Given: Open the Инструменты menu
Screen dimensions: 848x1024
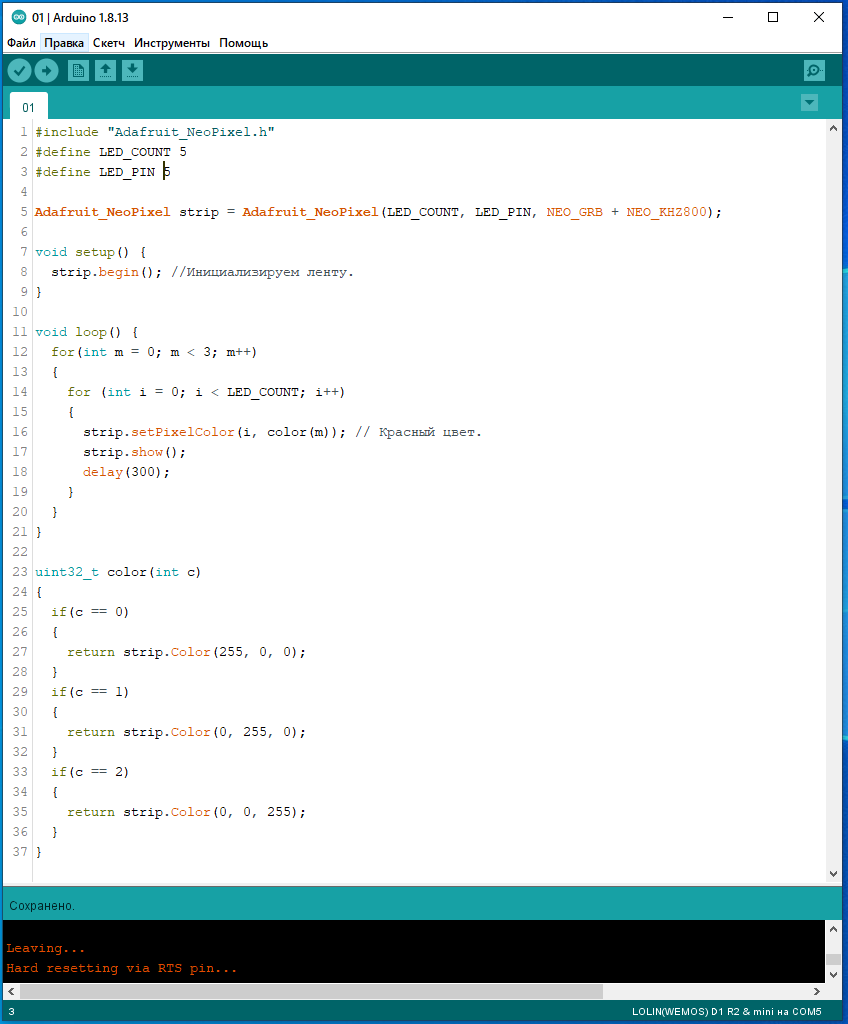Looking at the screenshot, I should pos(172,43).
